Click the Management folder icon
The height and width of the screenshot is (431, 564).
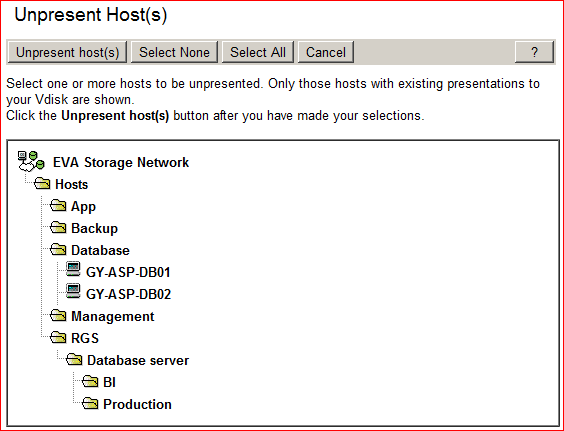pyautogui.click(x=58, y=316)
